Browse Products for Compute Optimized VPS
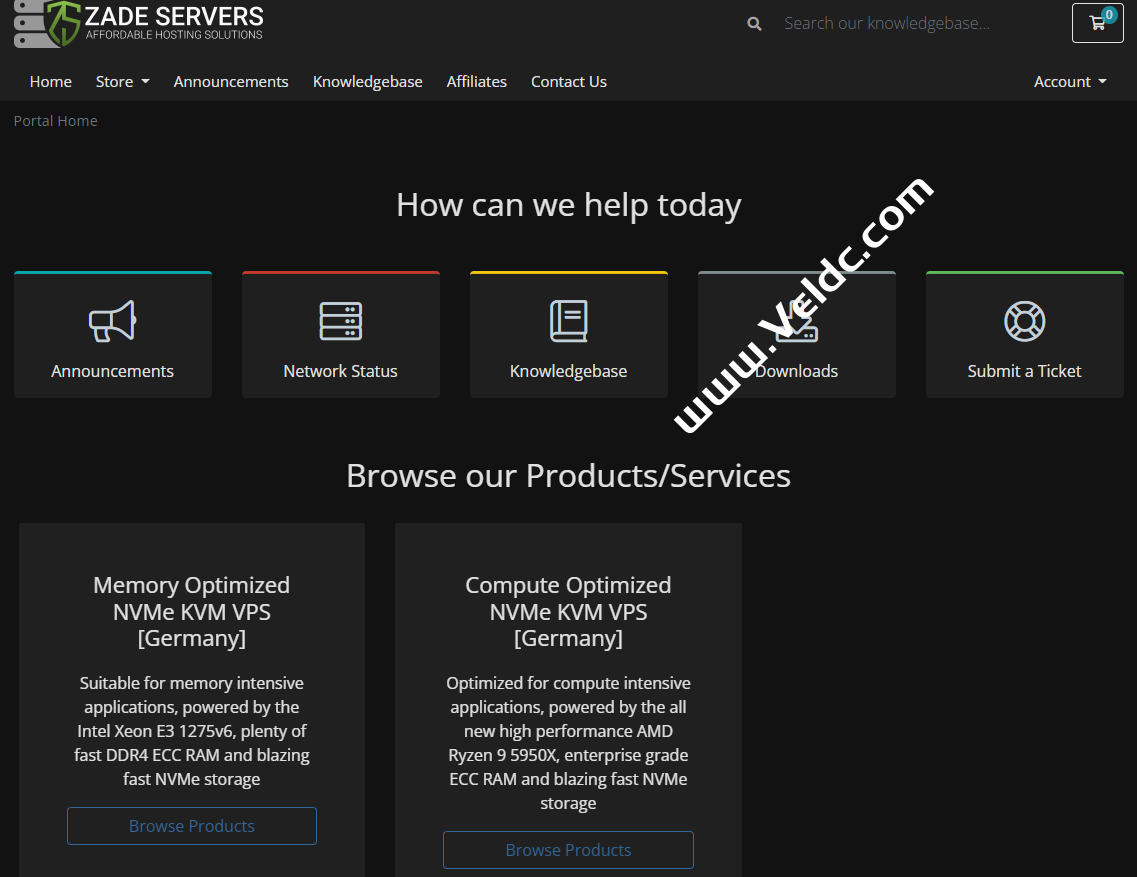Viewport: 1137px width, 877px height. [568, 850]
